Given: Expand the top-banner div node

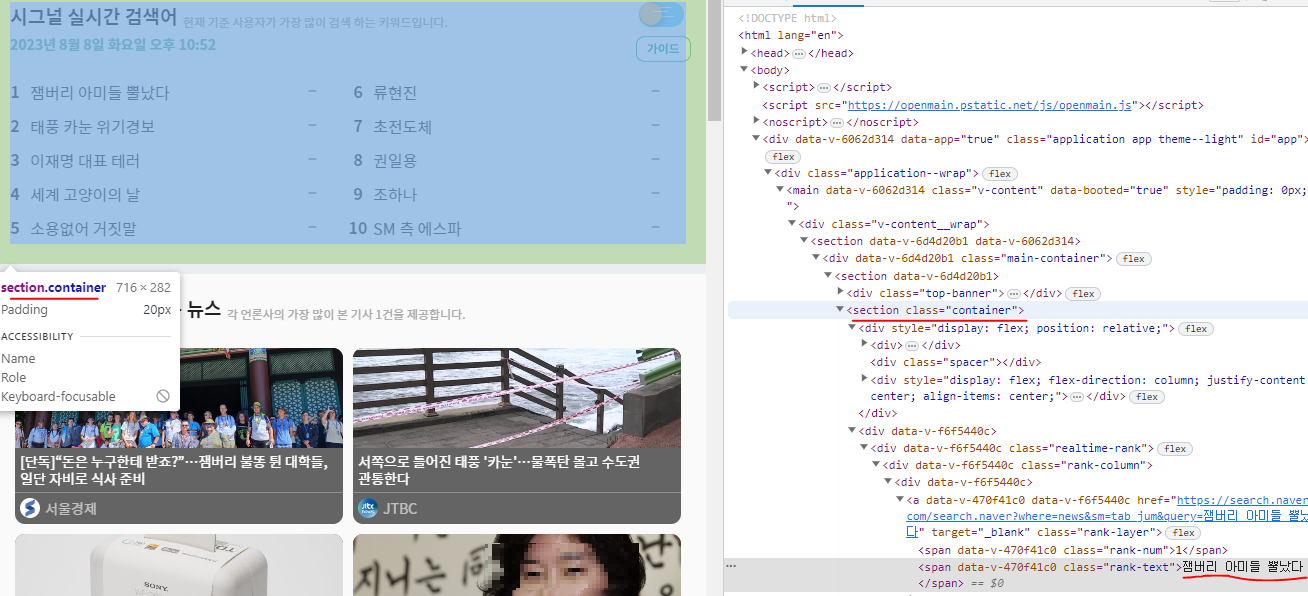Looking at the screenshot, I should click(840, 293).
